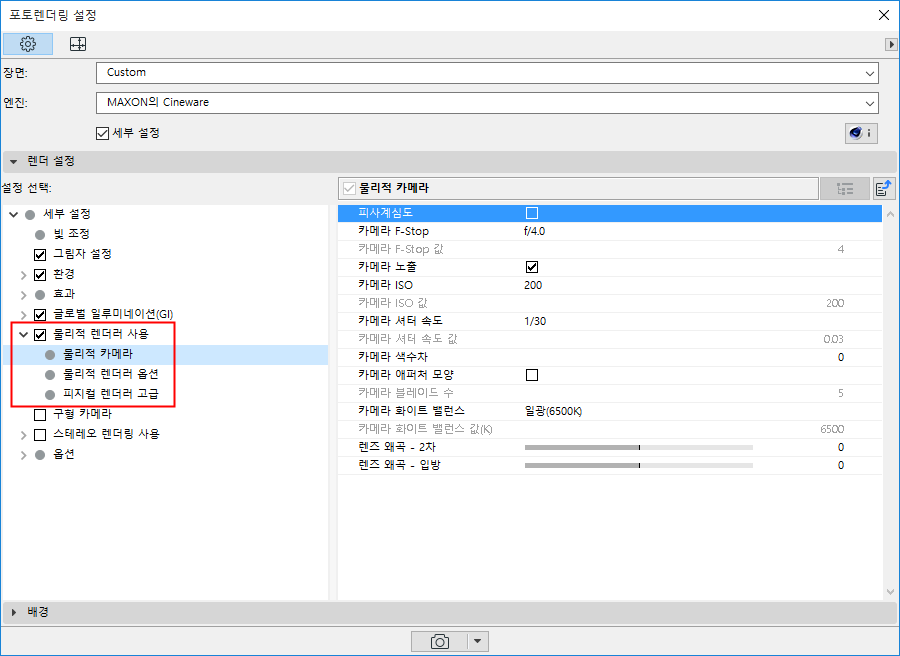900x656 pixels.
Task: Collapse the 세부 설정 tree node
Action: point(14,214)
